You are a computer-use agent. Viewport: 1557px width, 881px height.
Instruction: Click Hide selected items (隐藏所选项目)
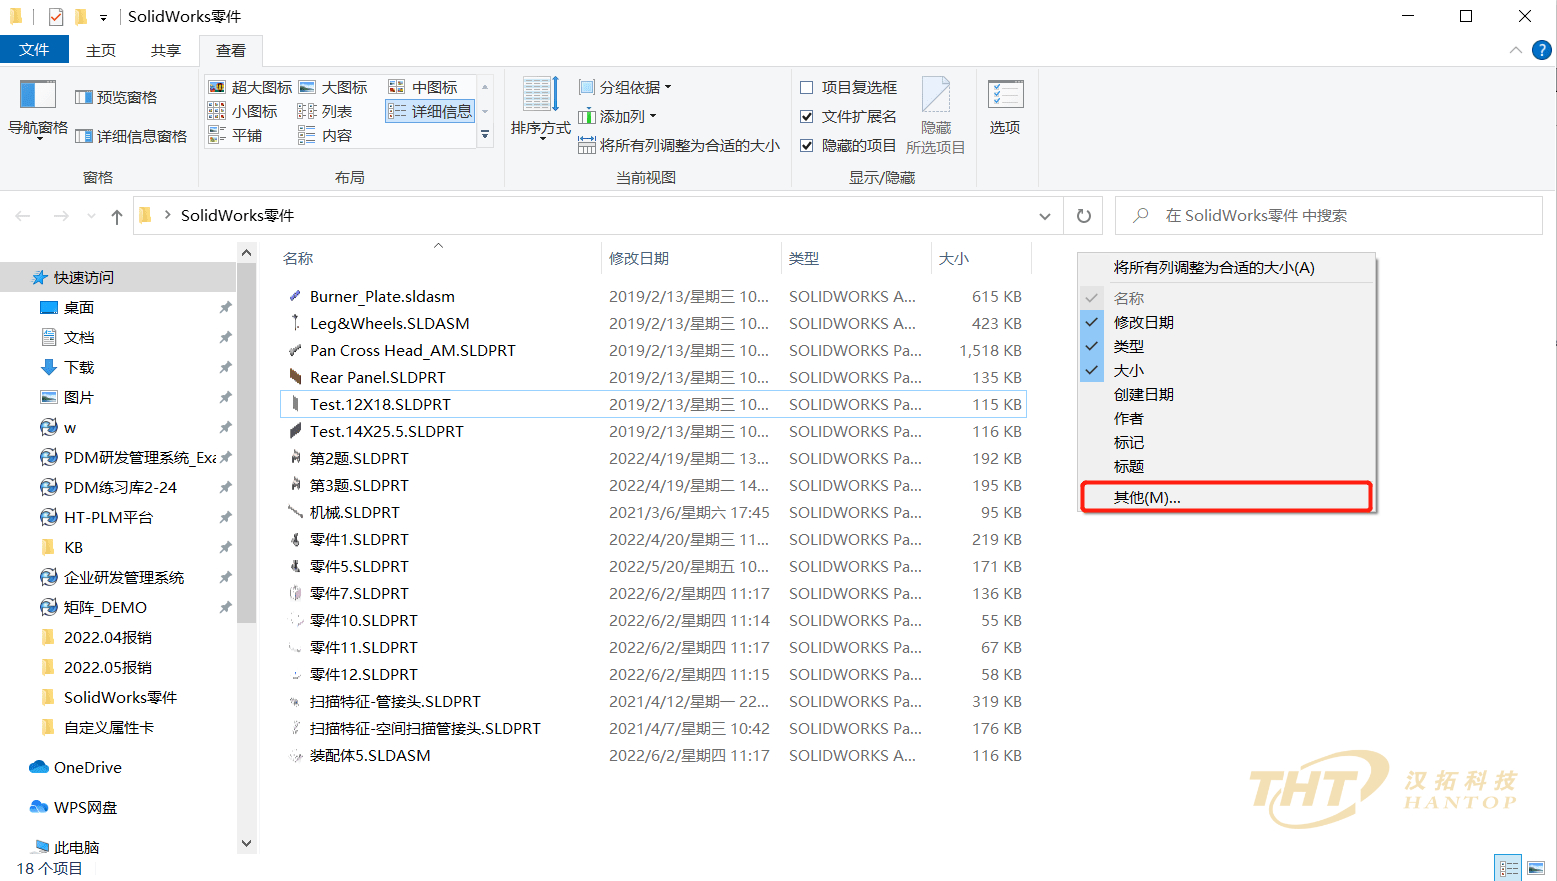936,116
